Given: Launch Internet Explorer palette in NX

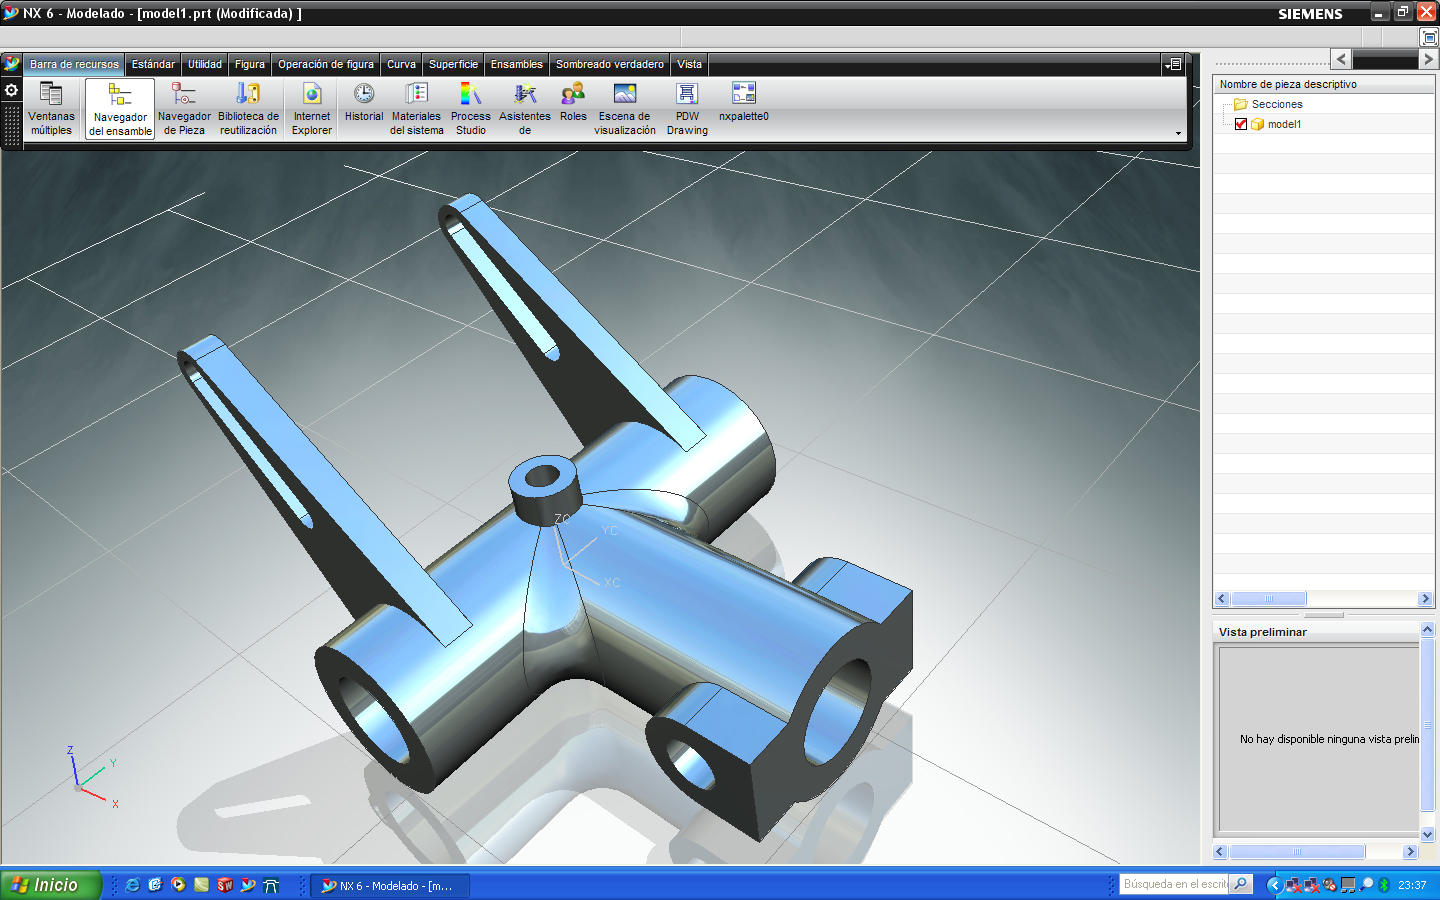Looking at the screenshot, I should tap(312, 108).
